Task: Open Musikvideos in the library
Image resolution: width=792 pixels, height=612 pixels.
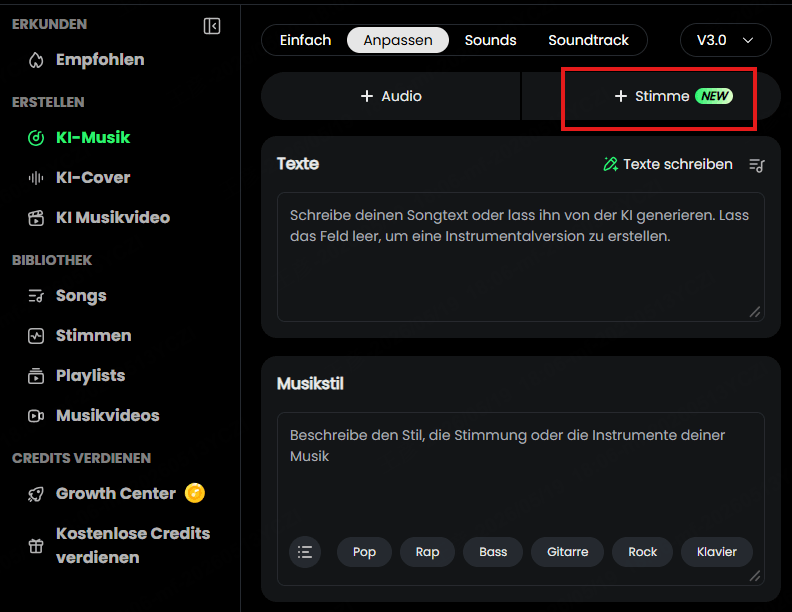Action: click(x=108, y=415)
